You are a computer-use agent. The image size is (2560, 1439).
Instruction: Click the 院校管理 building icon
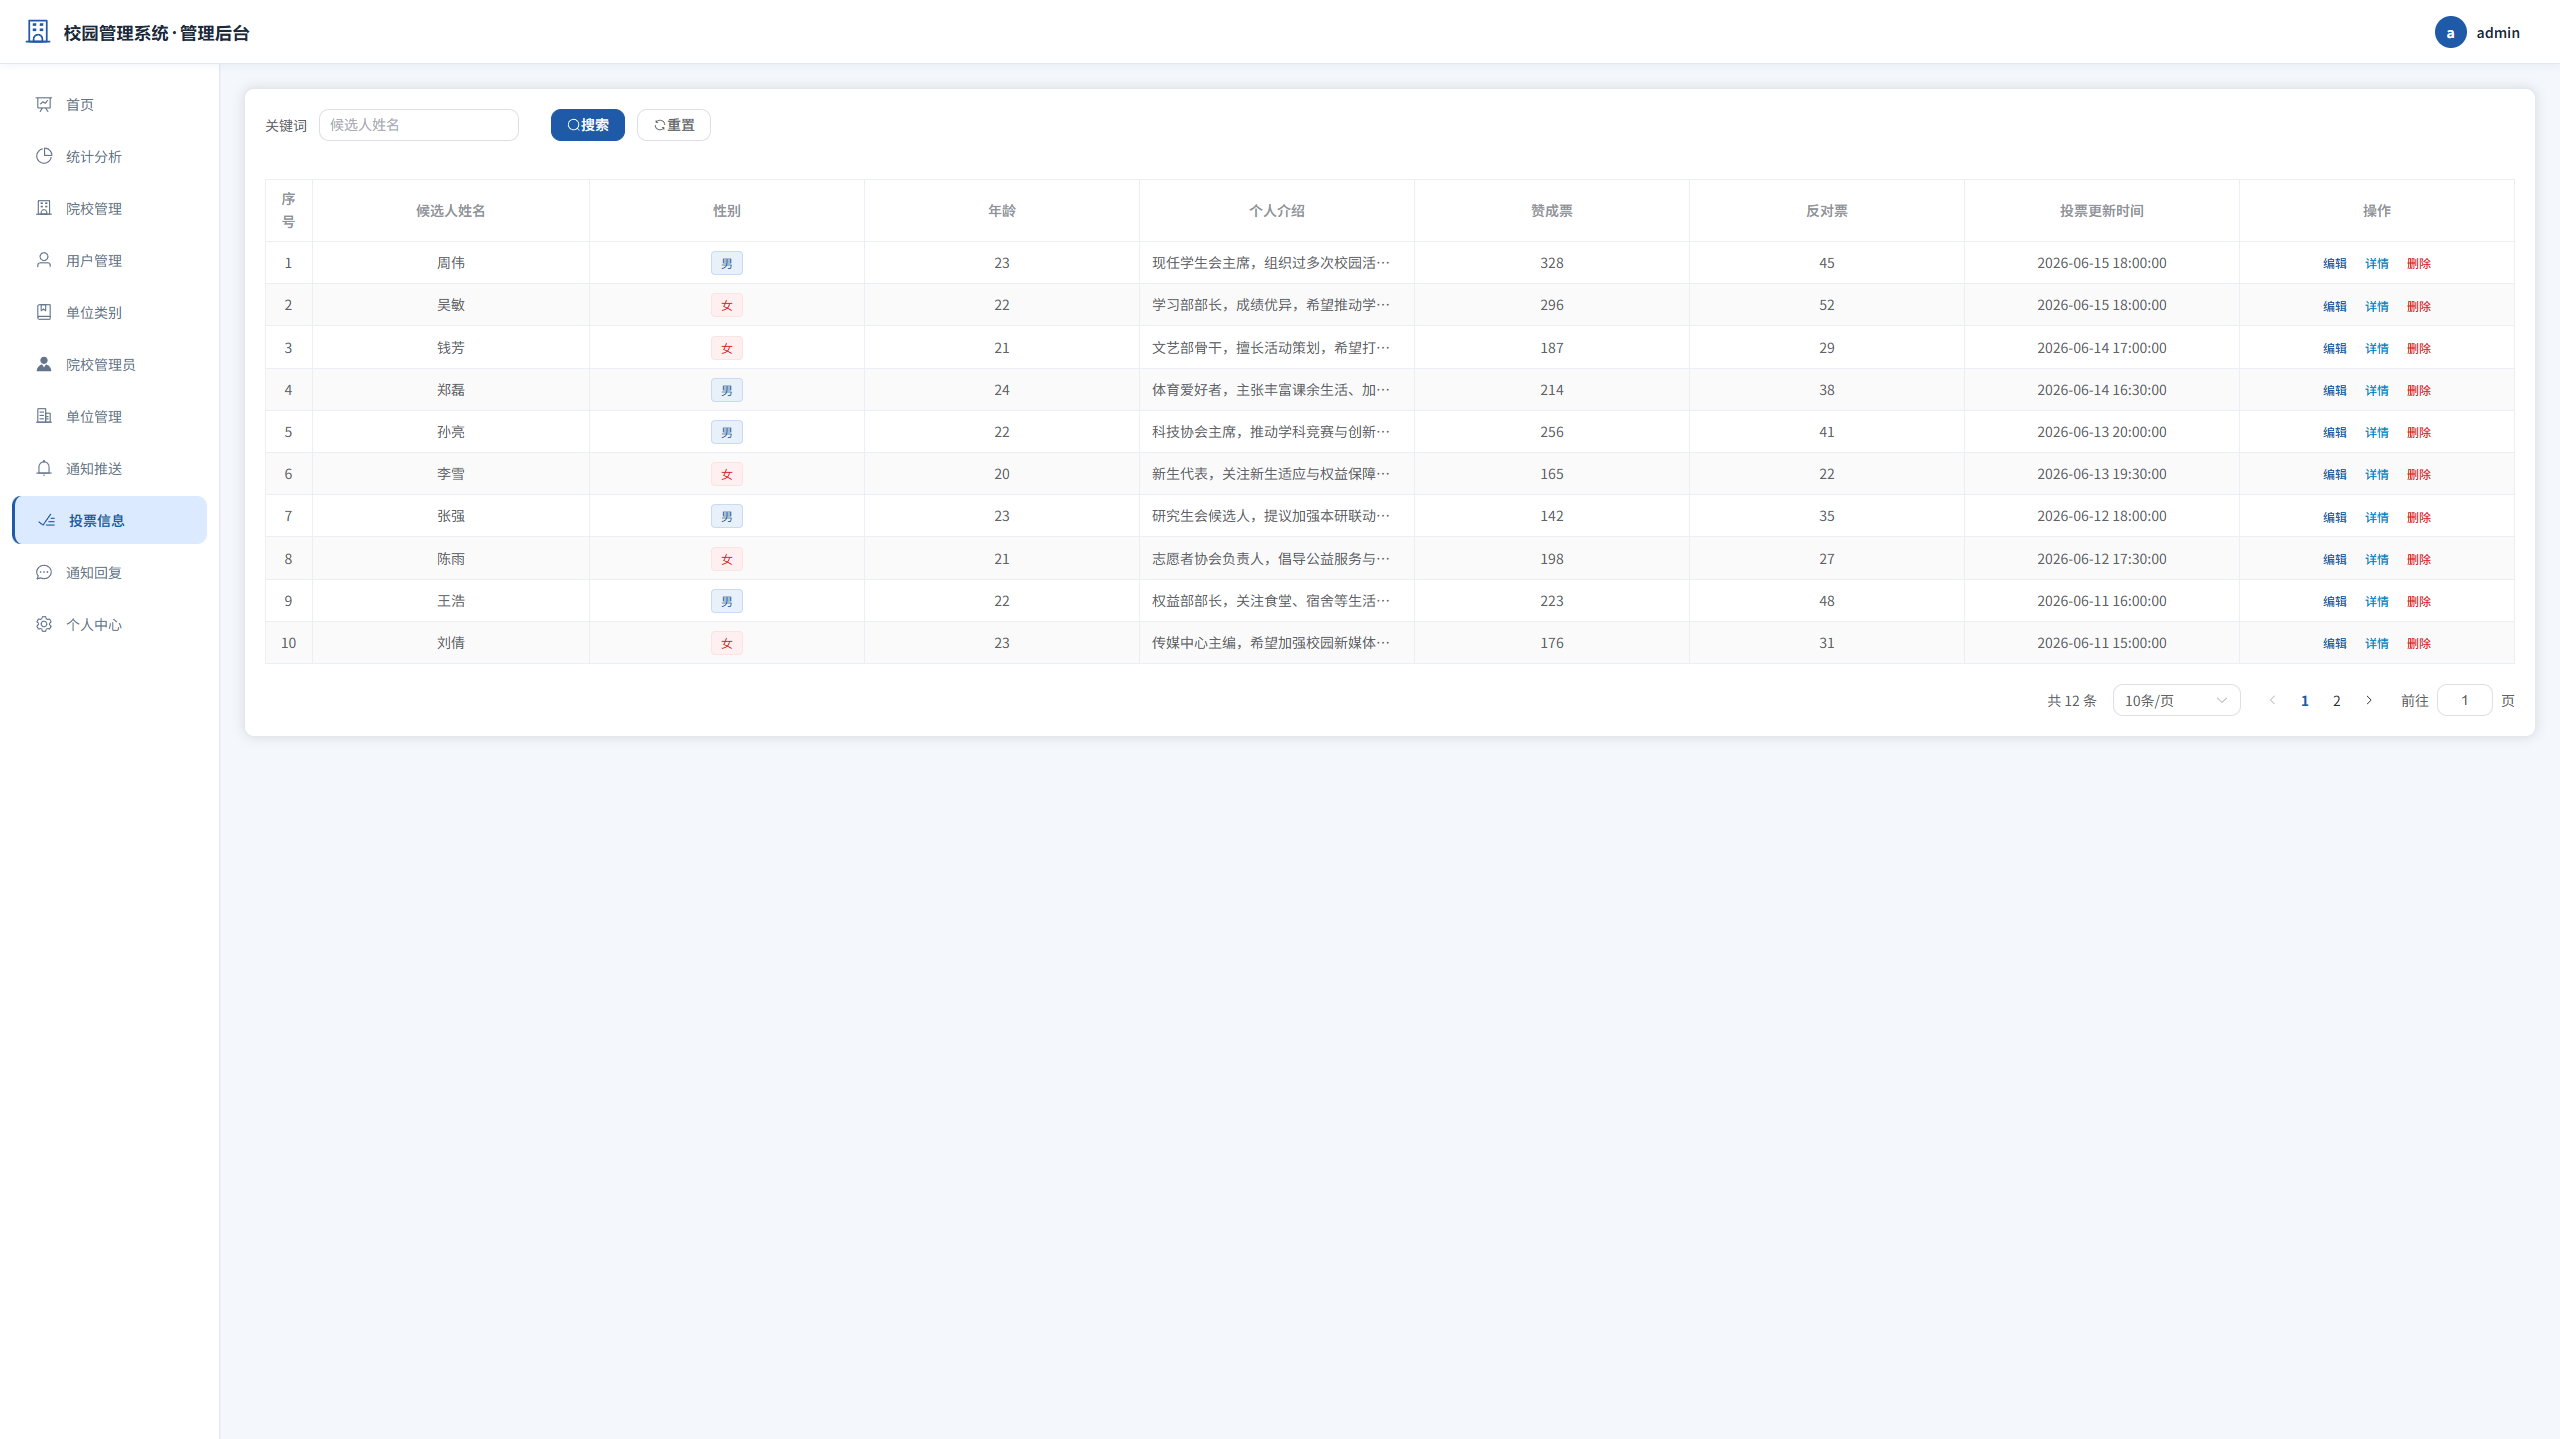click(x=44, y=208)
